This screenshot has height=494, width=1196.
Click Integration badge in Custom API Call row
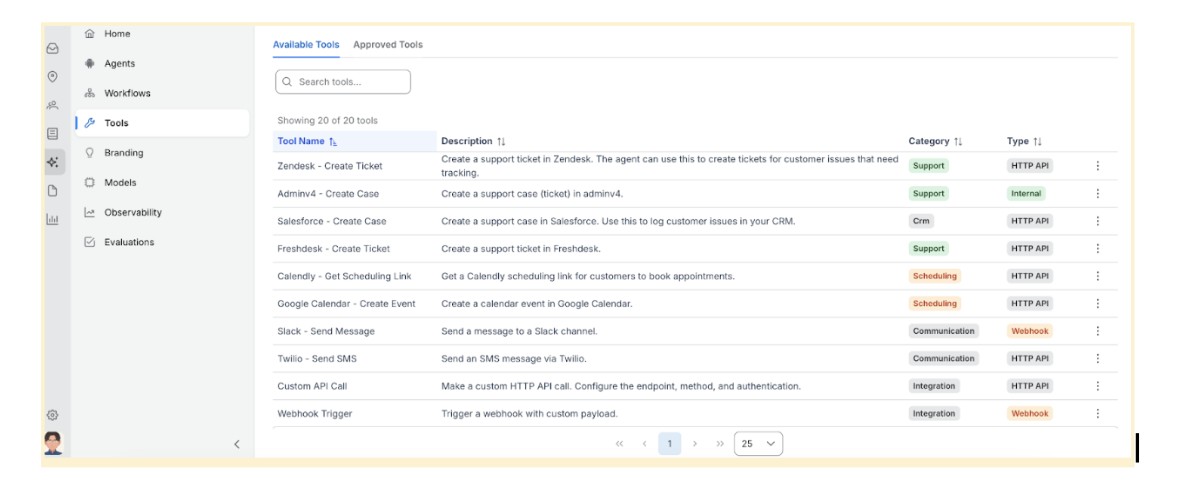934,386
